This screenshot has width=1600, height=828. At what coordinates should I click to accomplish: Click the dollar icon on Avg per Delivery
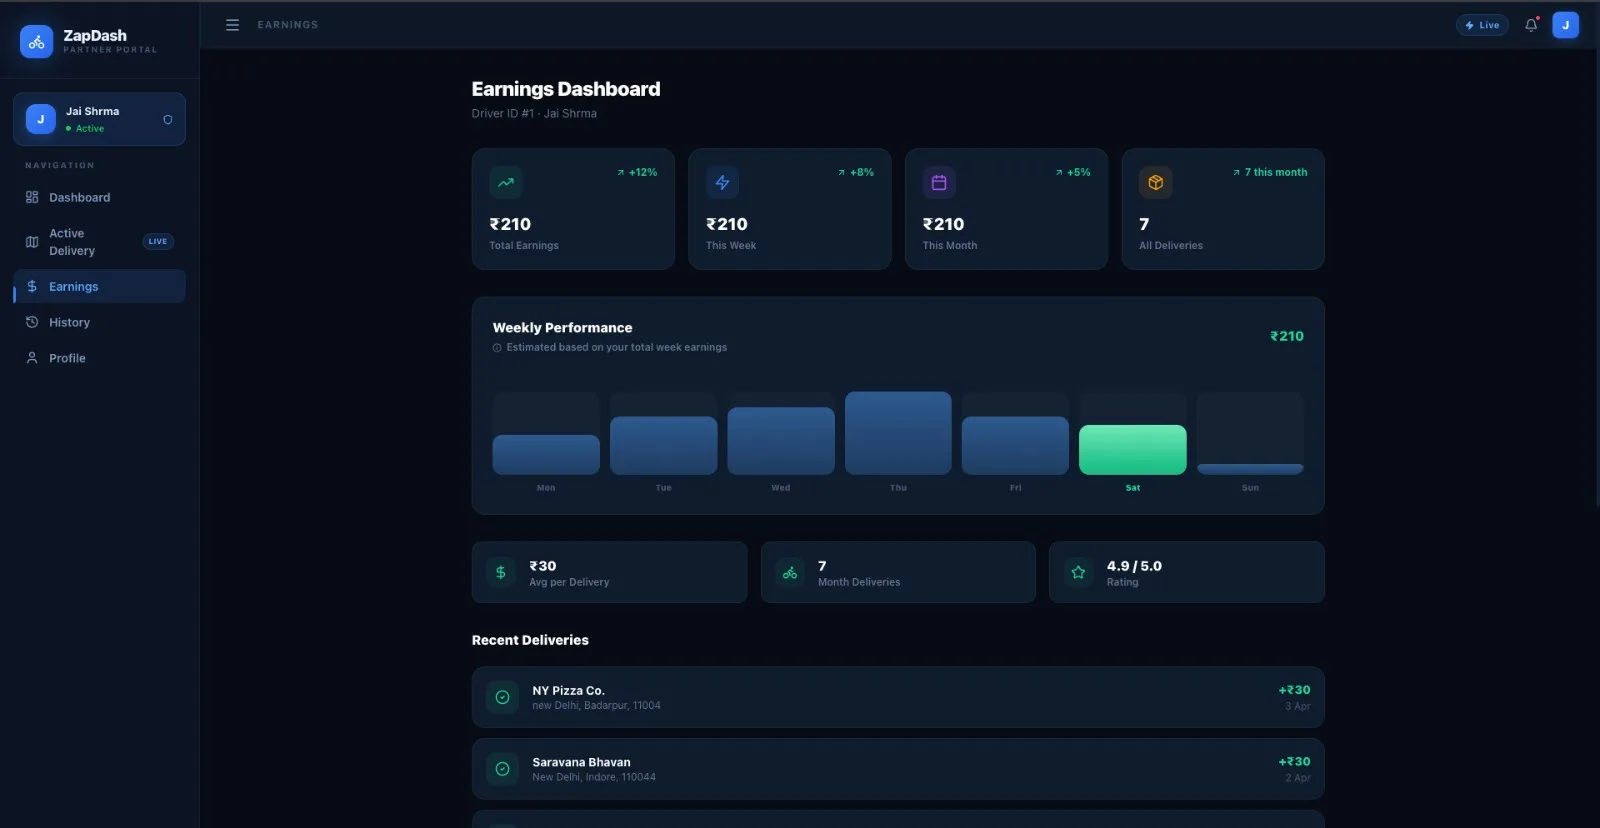point(501,572)
